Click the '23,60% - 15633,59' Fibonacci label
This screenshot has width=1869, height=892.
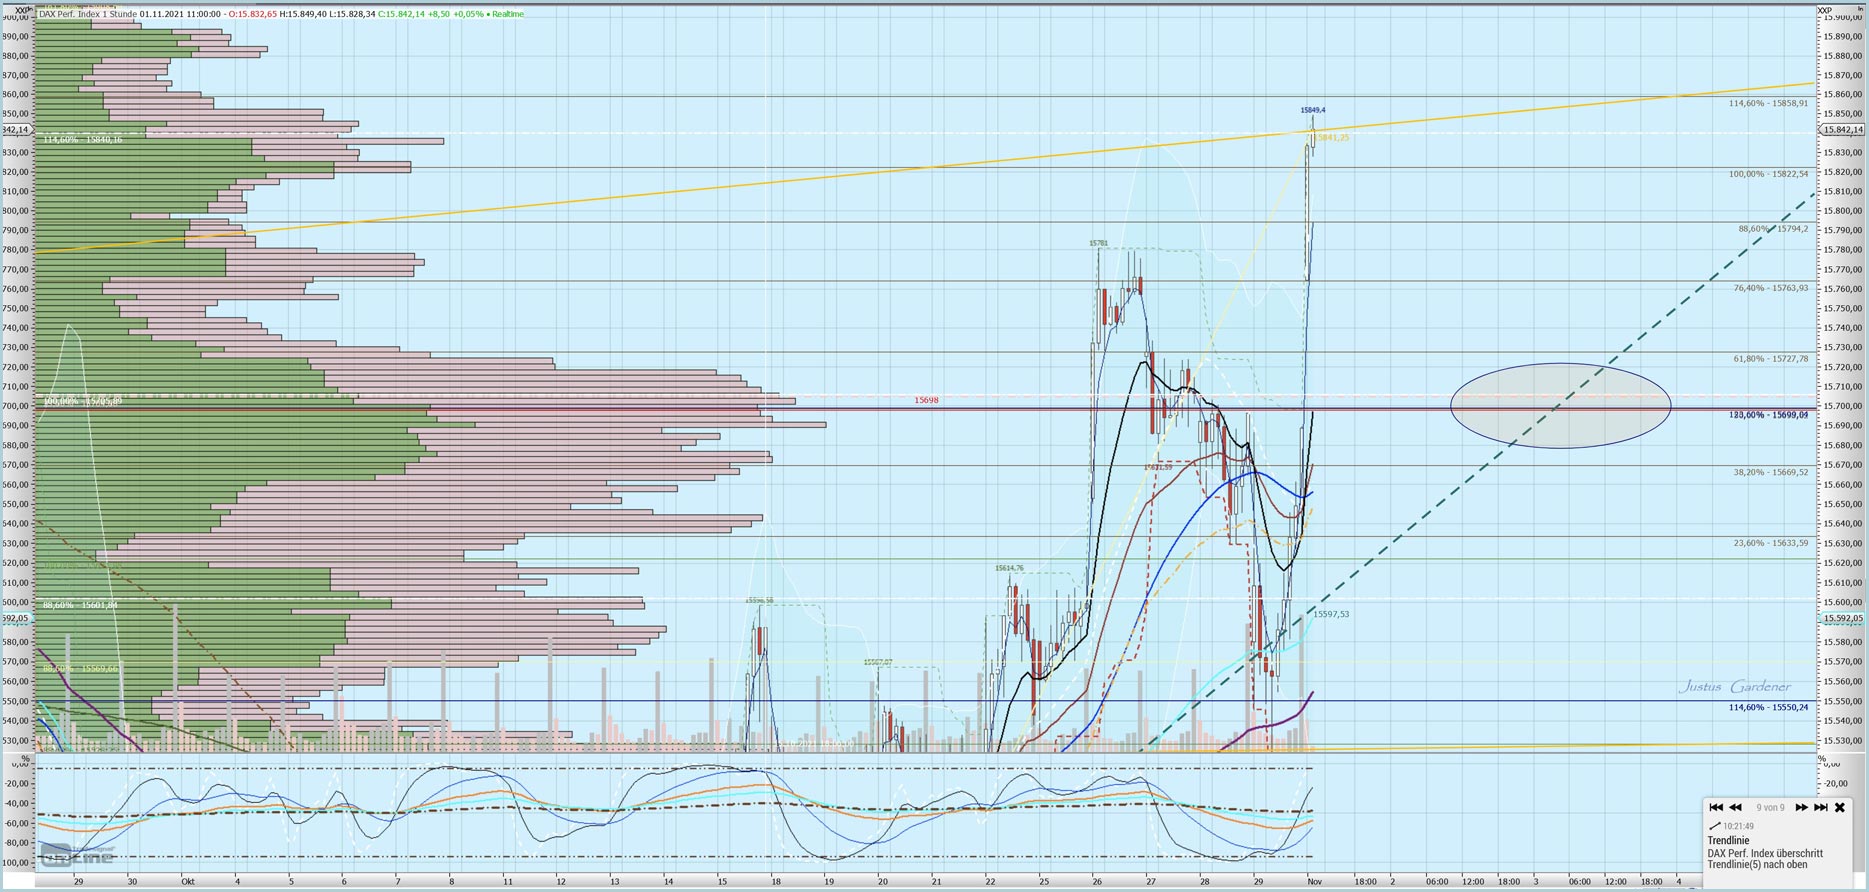point(1771,543)
